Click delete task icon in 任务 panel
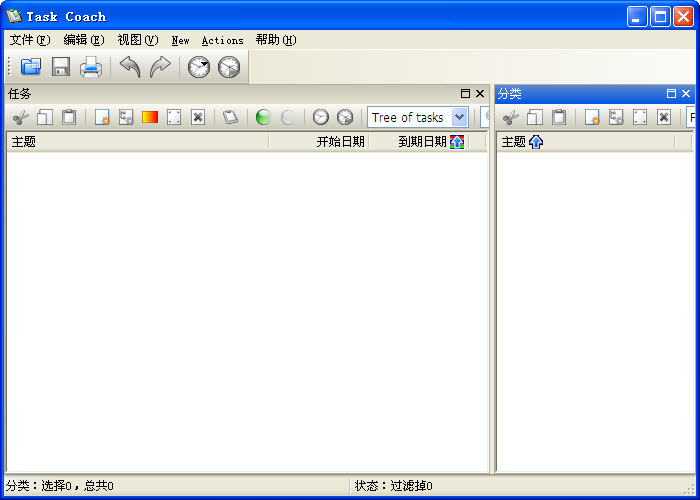700x500 pixels. [x=198, y=117]
